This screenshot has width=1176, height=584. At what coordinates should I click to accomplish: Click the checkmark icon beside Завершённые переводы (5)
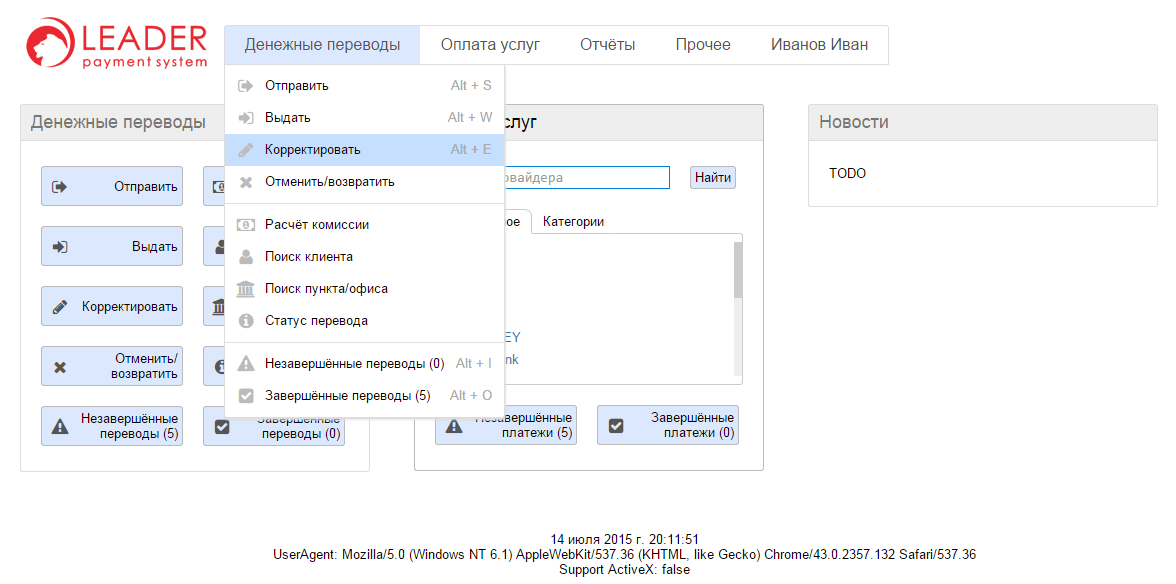(x=245, y=396)
